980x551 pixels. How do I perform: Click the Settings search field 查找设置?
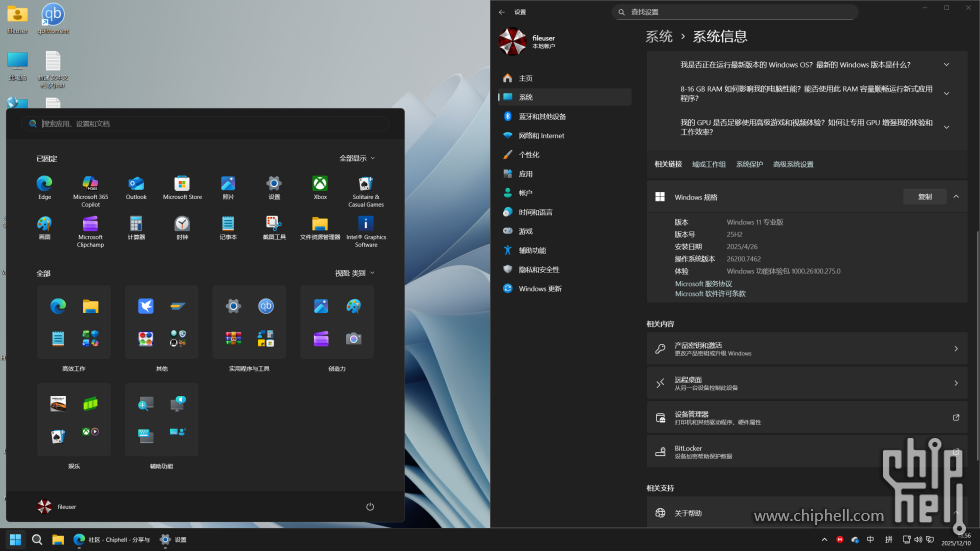[735, 12]
